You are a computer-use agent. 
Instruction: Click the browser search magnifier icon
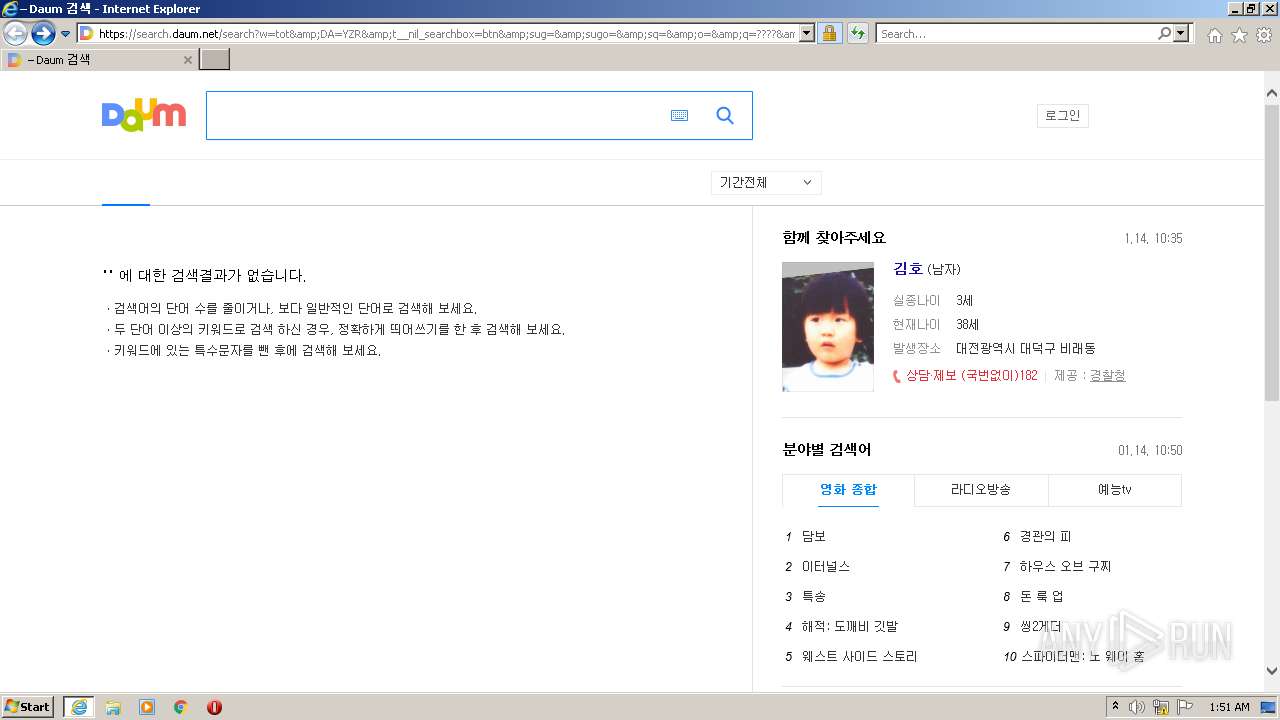1164,34
